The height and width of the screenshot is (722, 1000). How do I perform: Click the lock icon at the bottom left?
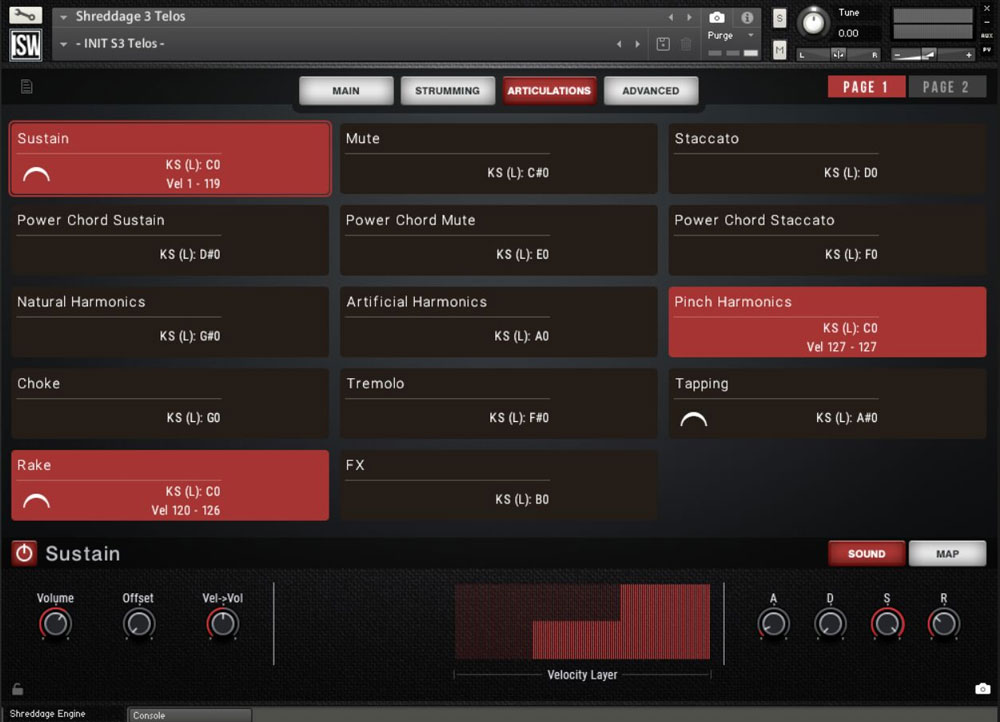pos(18,688)
